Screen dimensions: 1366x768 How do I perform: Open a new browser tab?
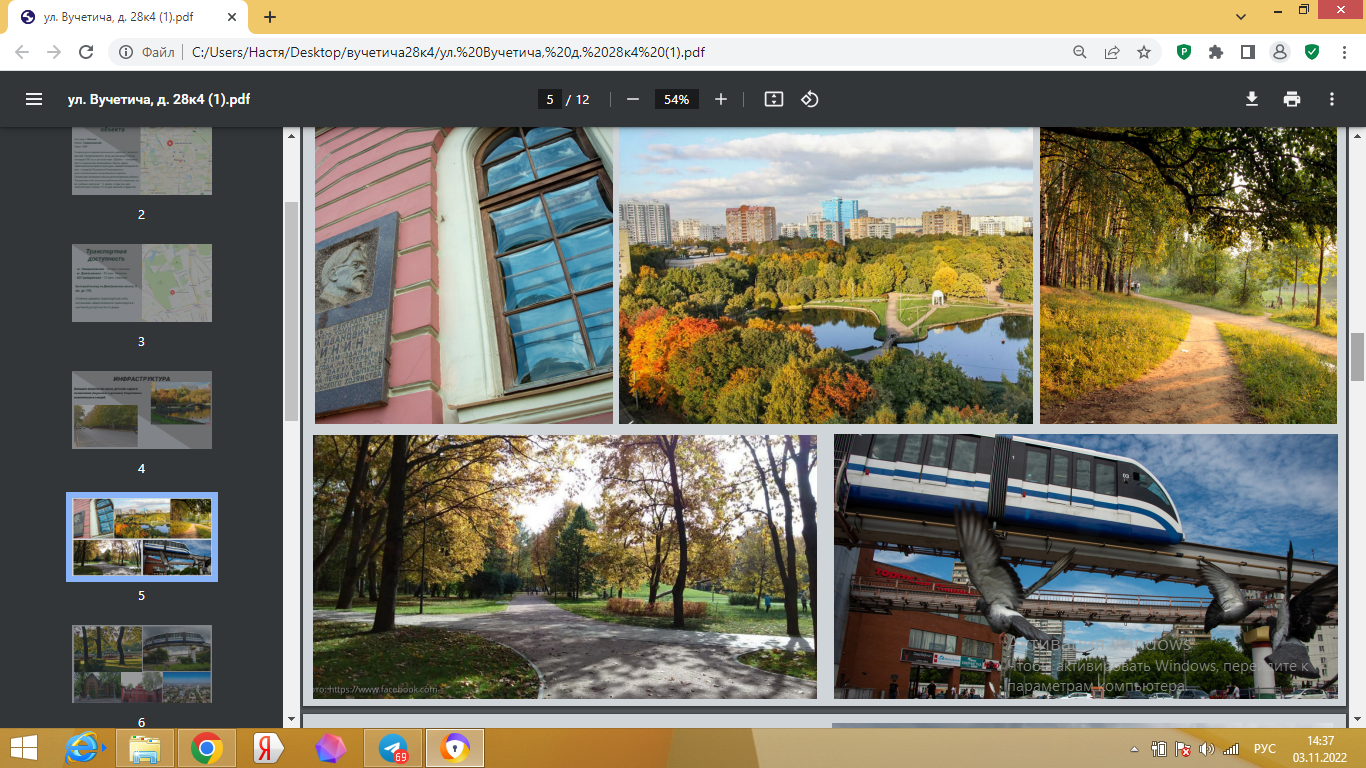[x=270, y=17]
